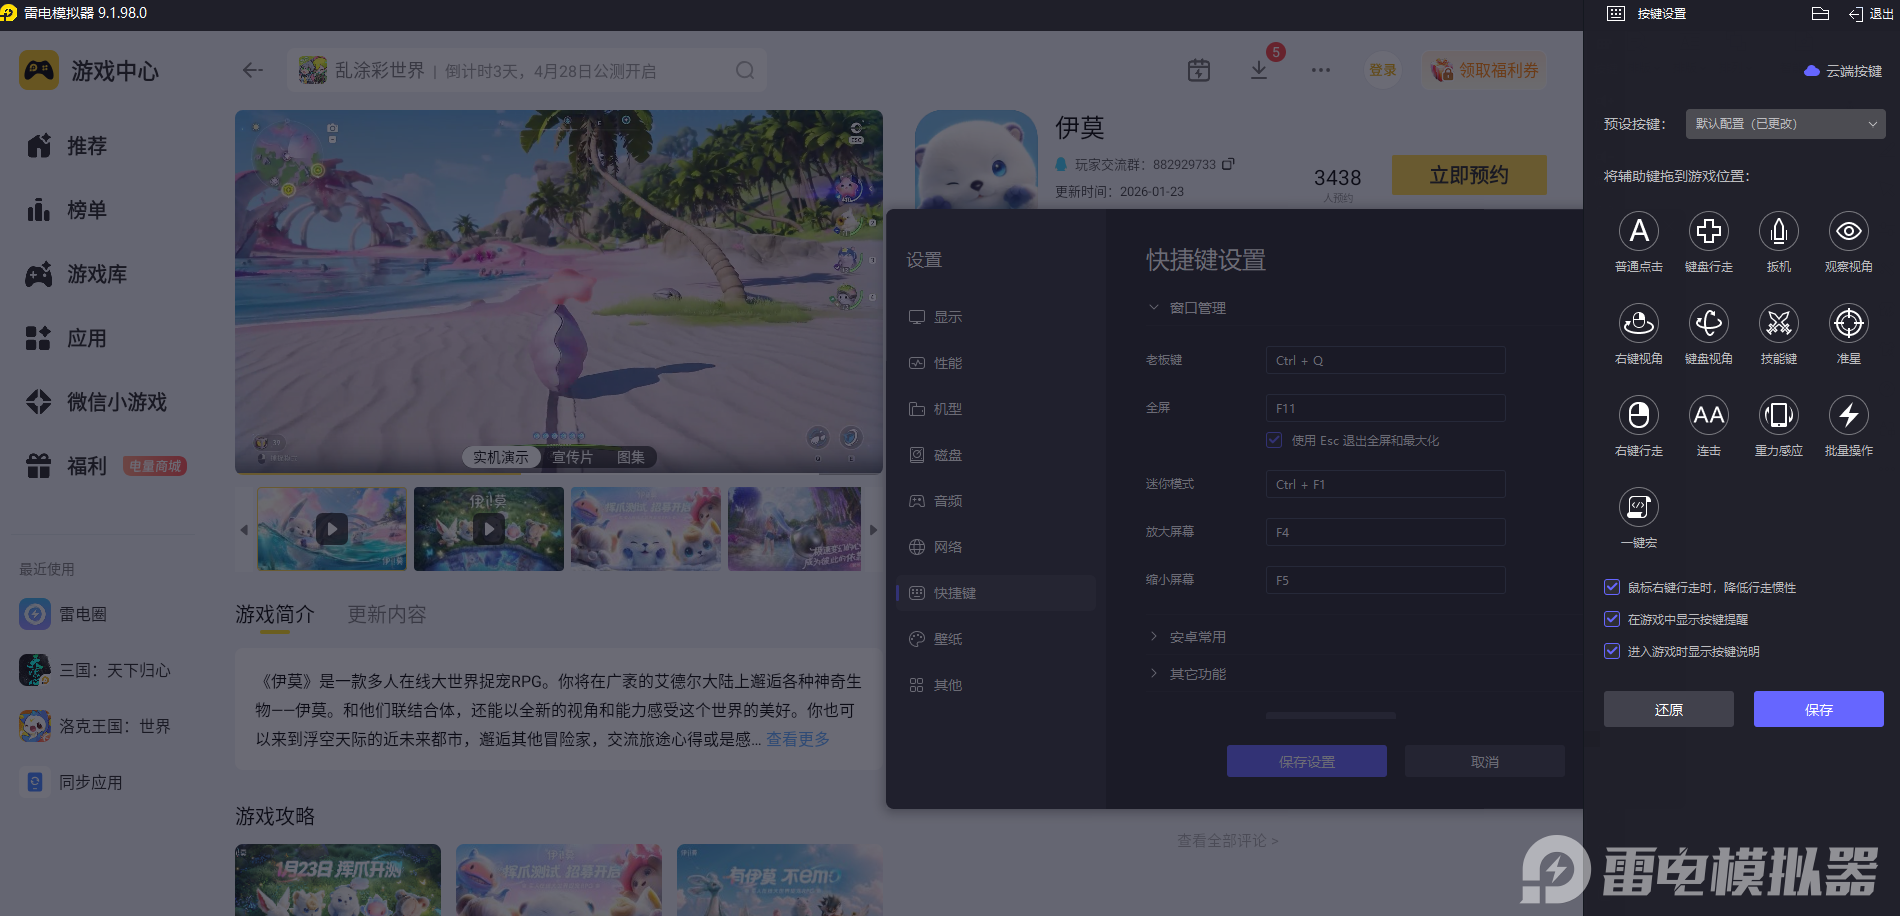Select the 重力感应 gravity sensor icon
The image size is (1900, 916).
[1779, 415]
